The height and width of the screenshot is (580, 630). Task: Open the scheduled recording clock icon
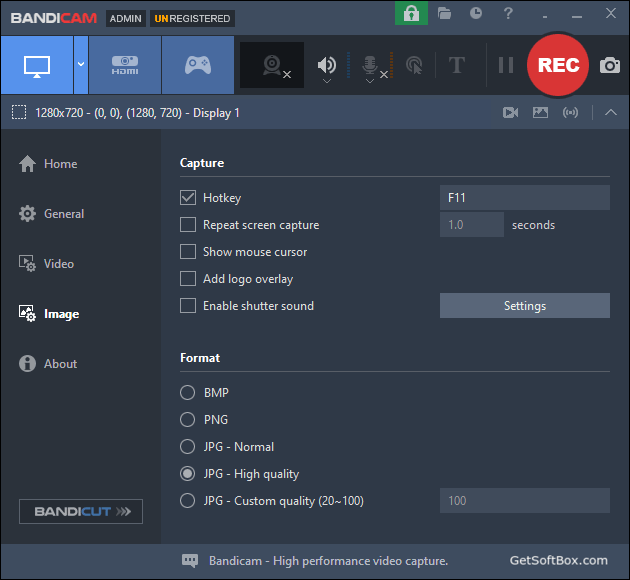[476, 13]
